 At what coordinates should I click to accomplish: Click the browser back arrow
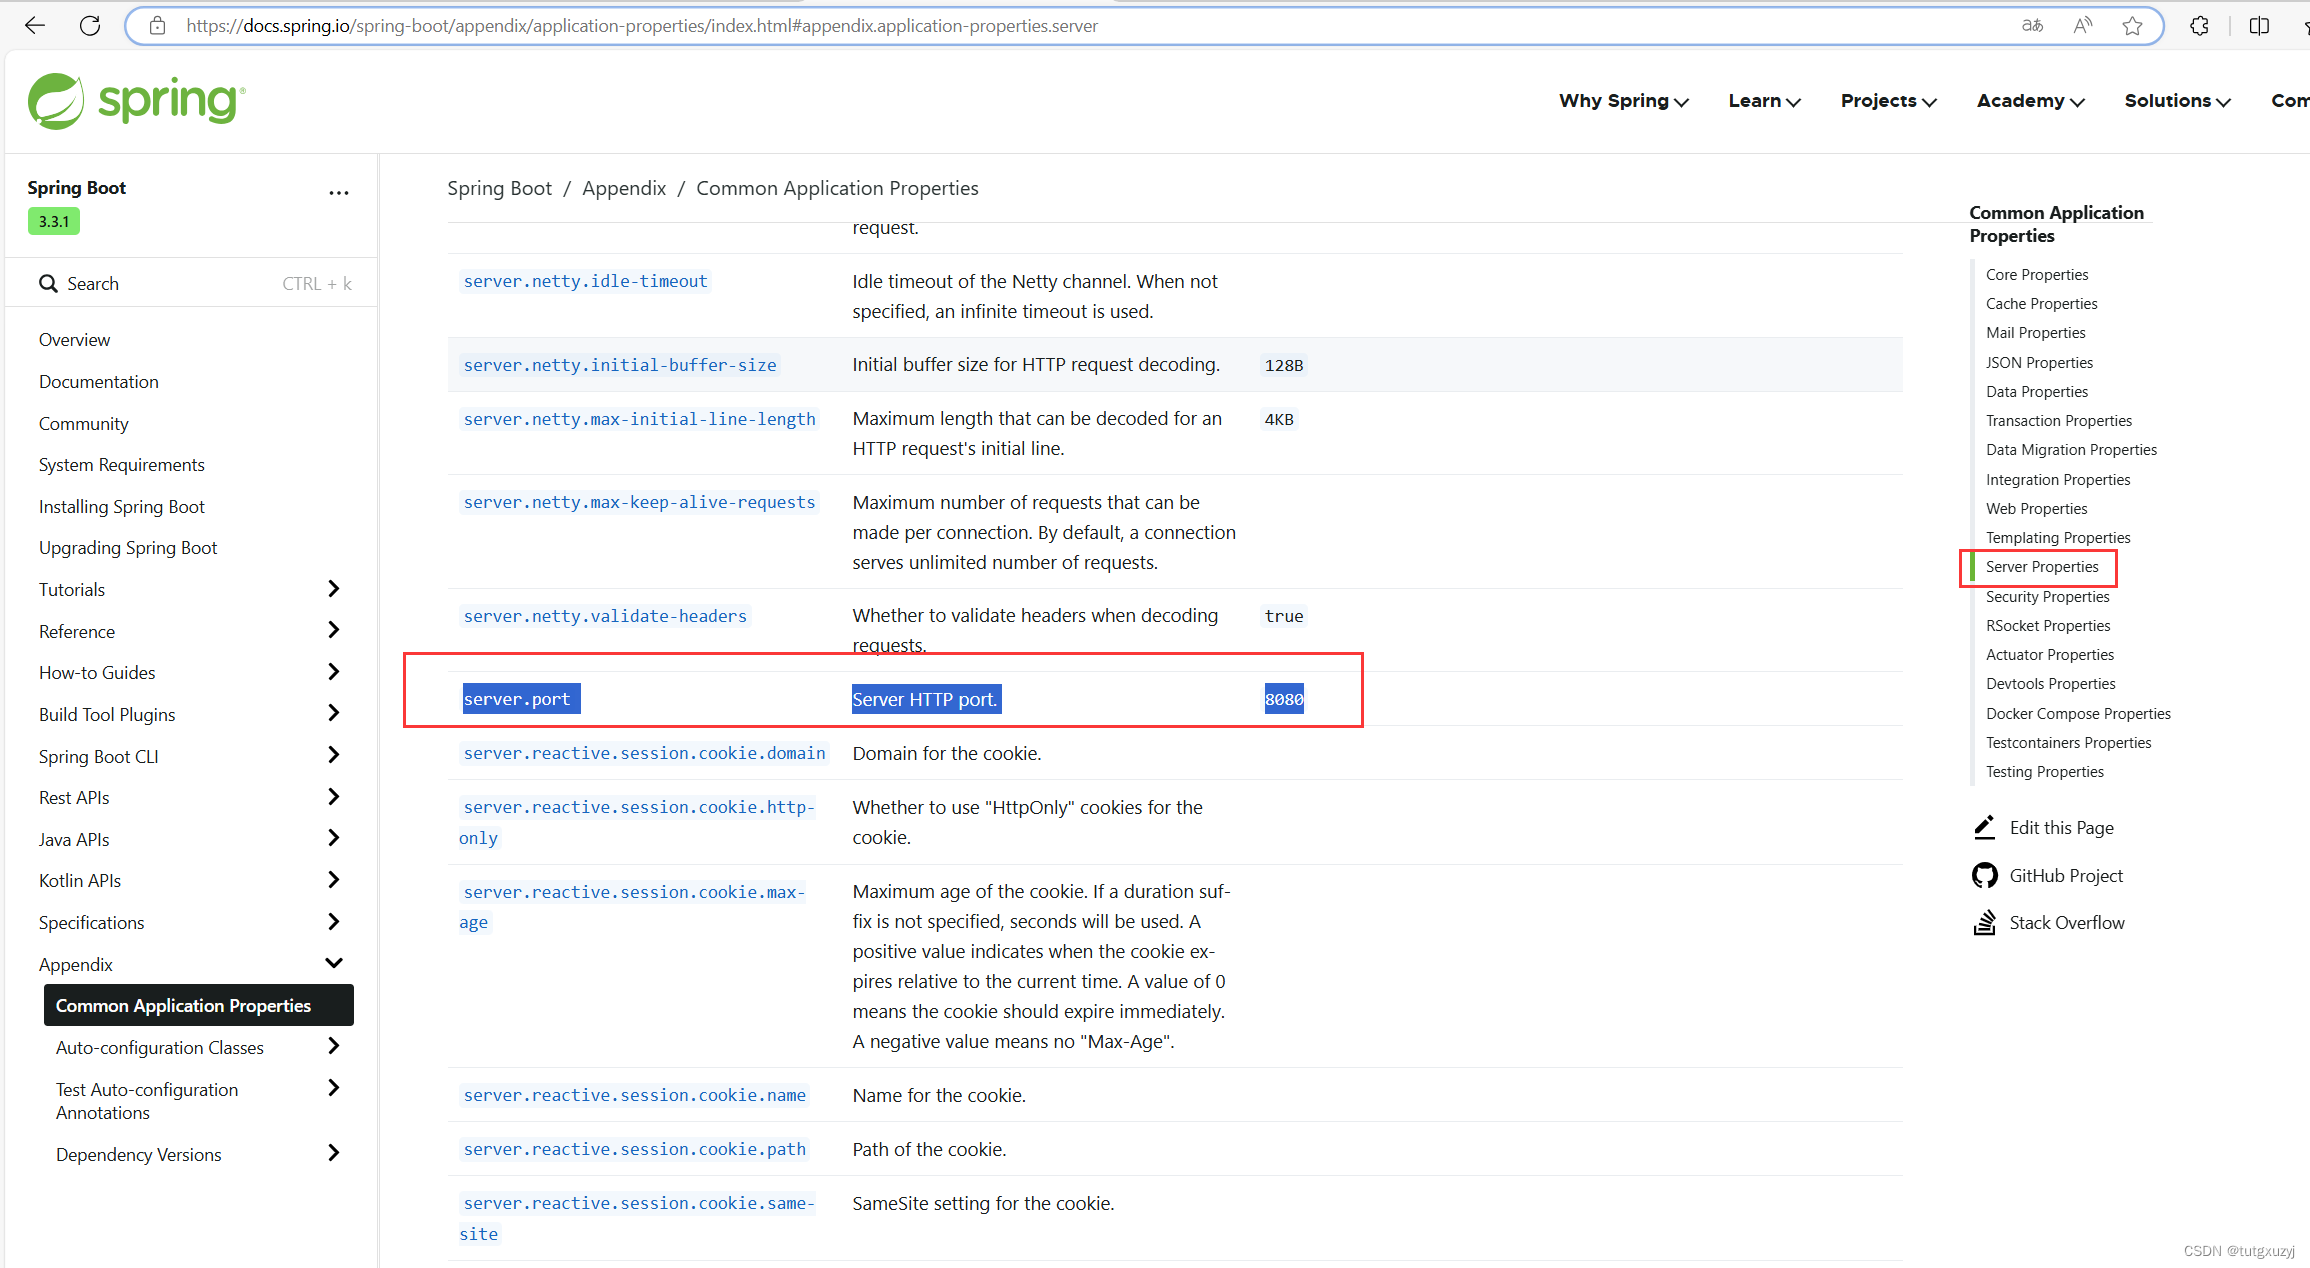(35, 26)
